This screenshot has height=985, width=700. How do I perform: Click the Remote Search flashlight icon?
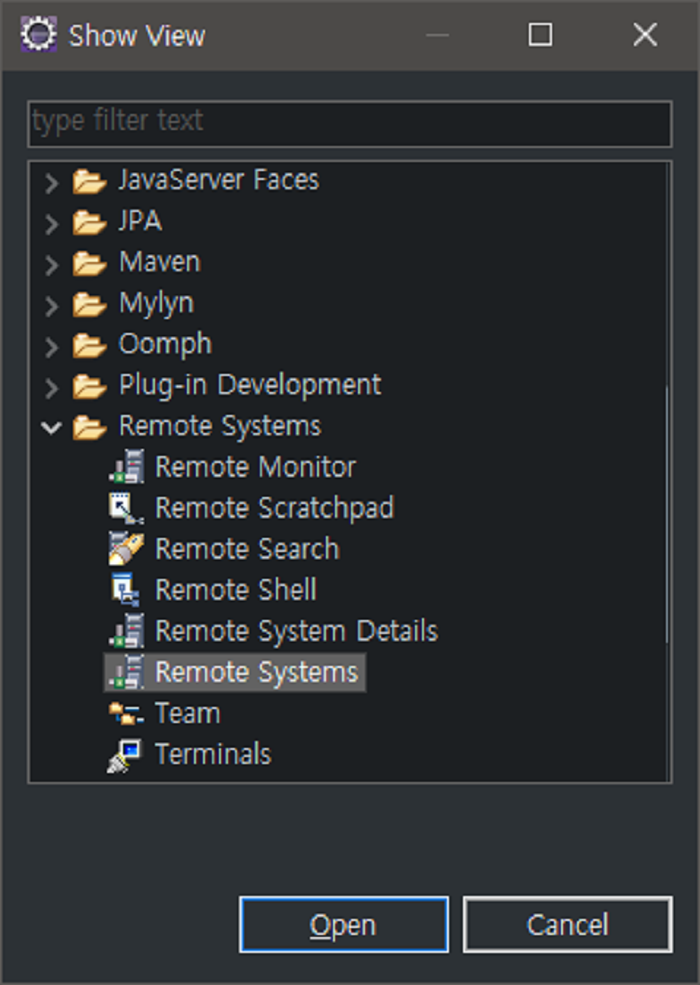[126, 549]
